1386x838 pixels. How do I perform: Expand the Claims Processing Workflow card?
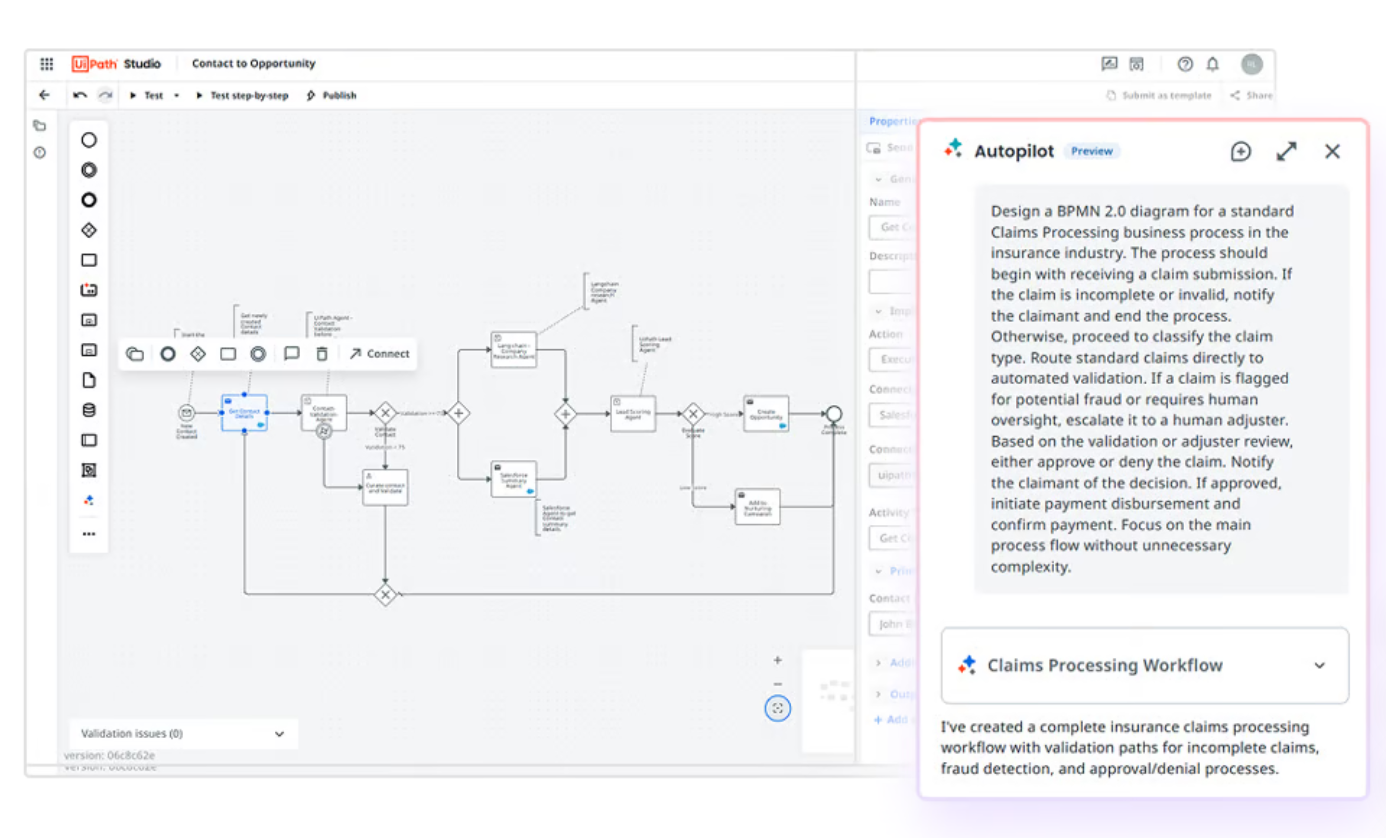[1319, 666]
